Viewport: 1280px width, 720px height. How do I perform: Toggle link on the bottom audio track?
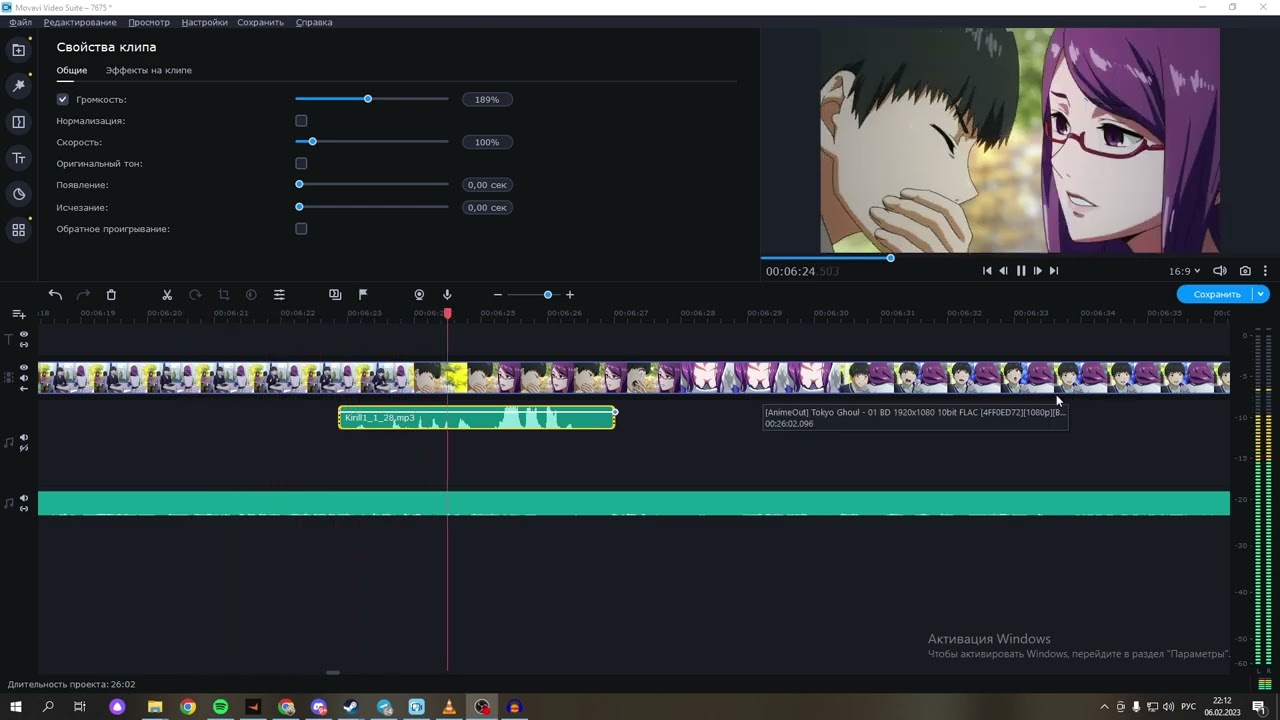(24, 508)
